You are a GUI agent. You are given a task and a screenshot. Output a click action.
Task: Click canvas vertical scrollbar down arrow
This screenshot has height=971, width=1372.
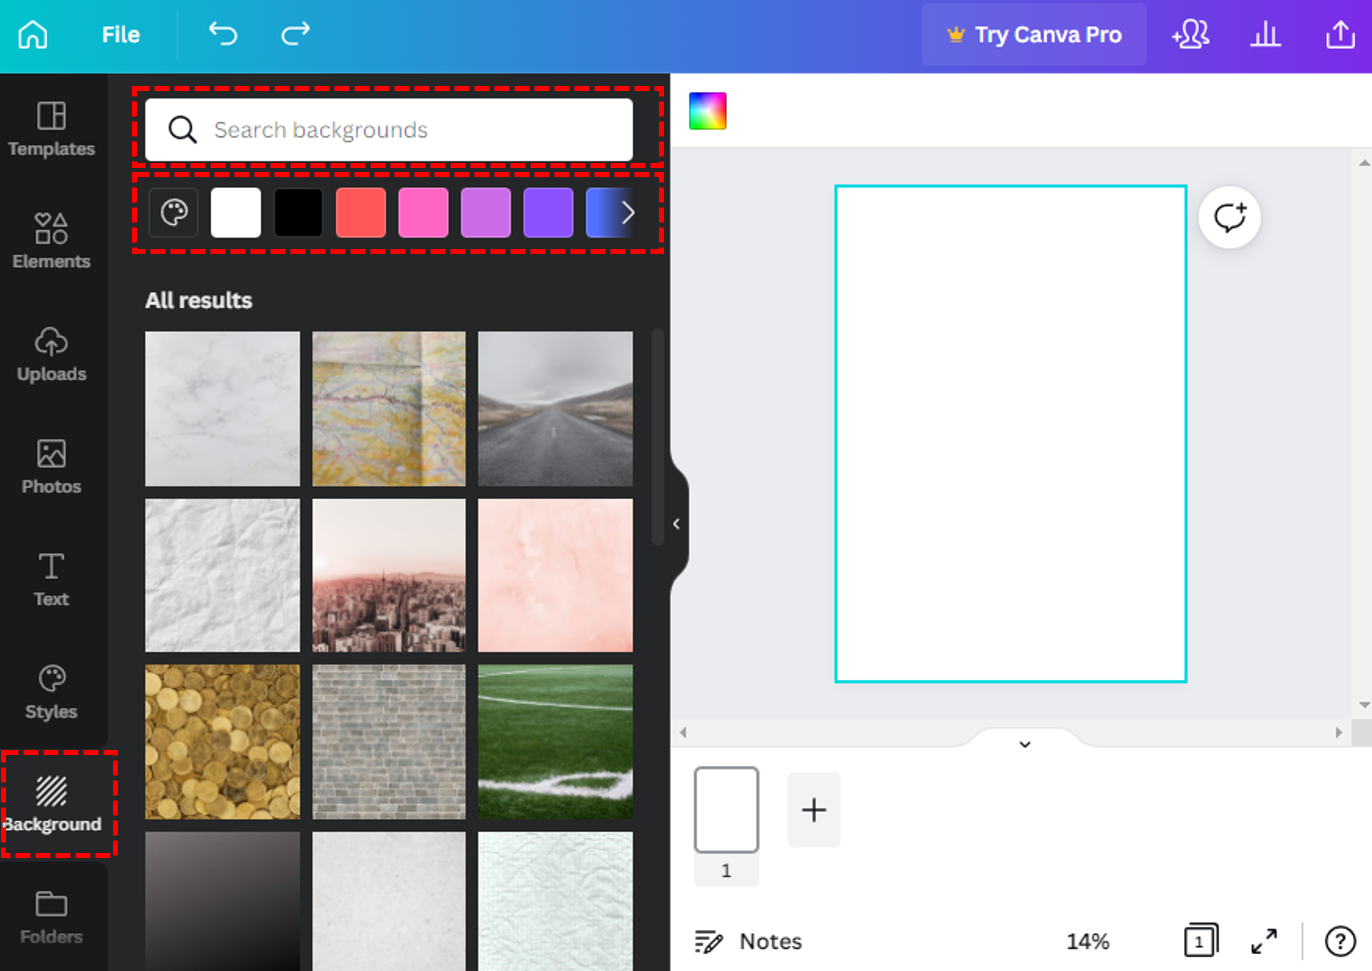click(1364, 706)
